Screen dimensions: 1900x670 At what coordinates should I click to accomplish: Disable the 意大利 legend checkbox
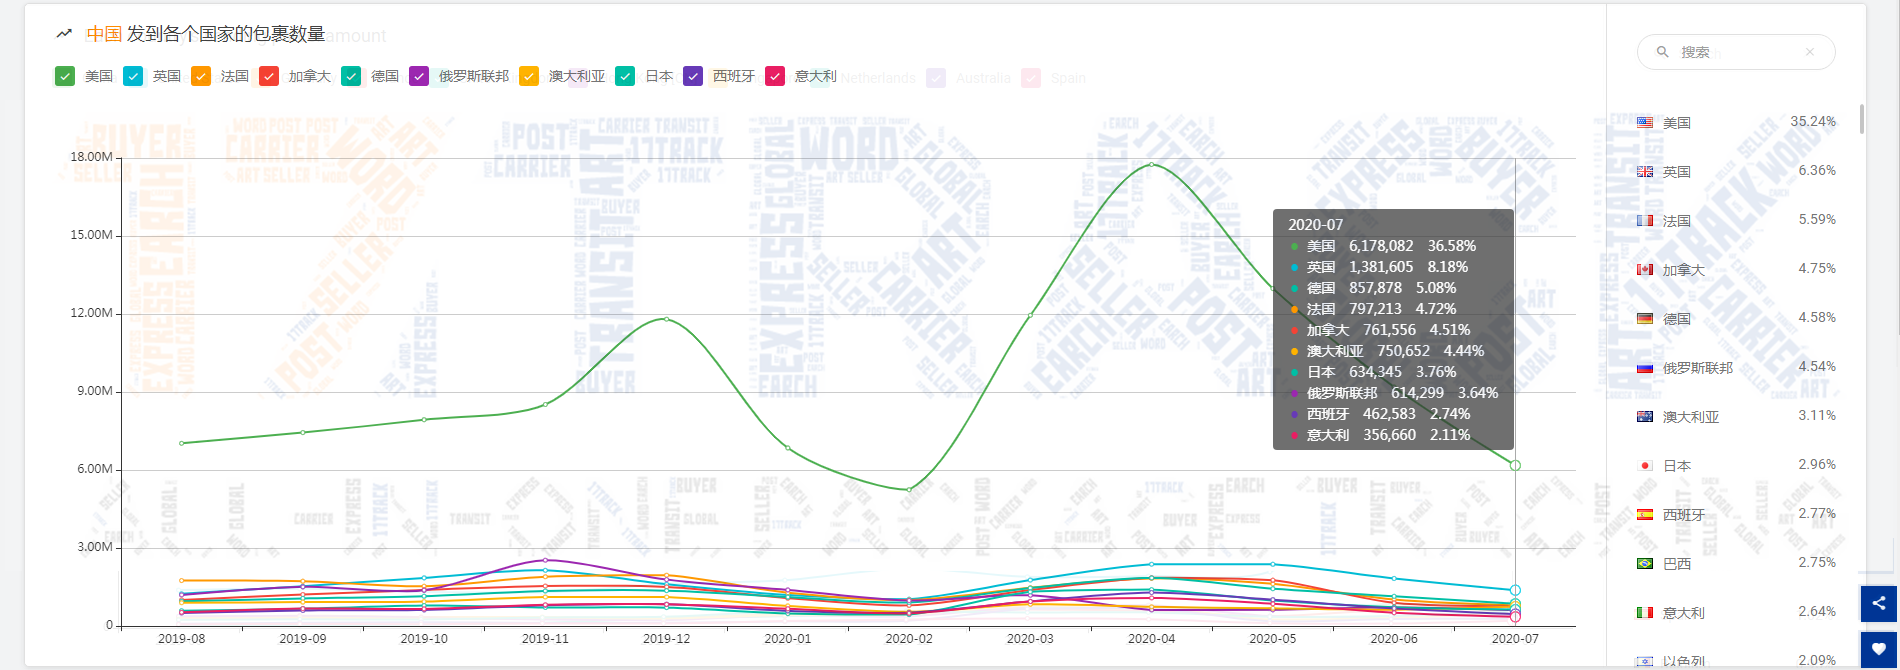coord(775,76)
